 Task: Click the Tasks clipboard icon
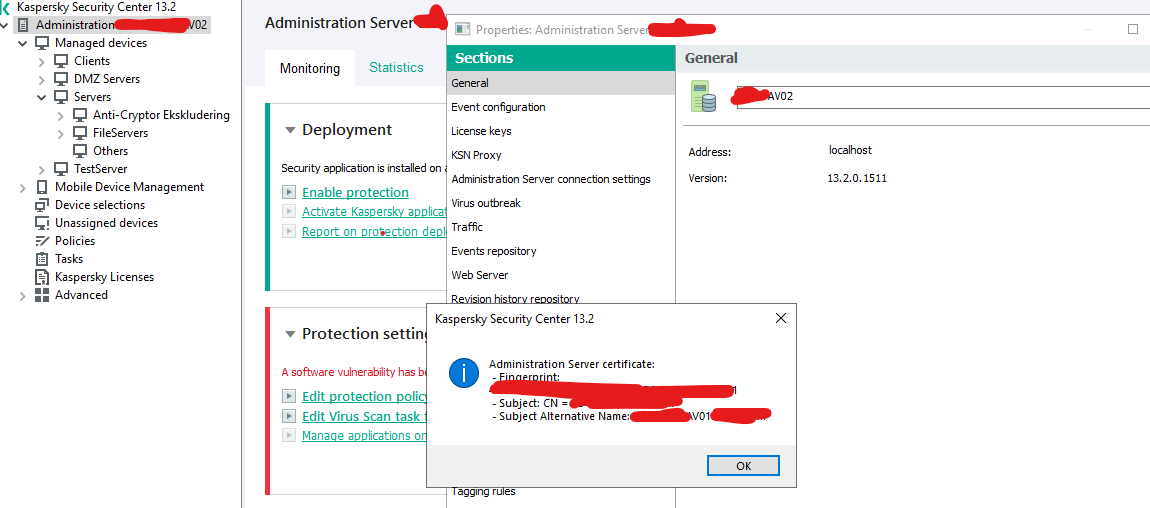click(42, 259)
